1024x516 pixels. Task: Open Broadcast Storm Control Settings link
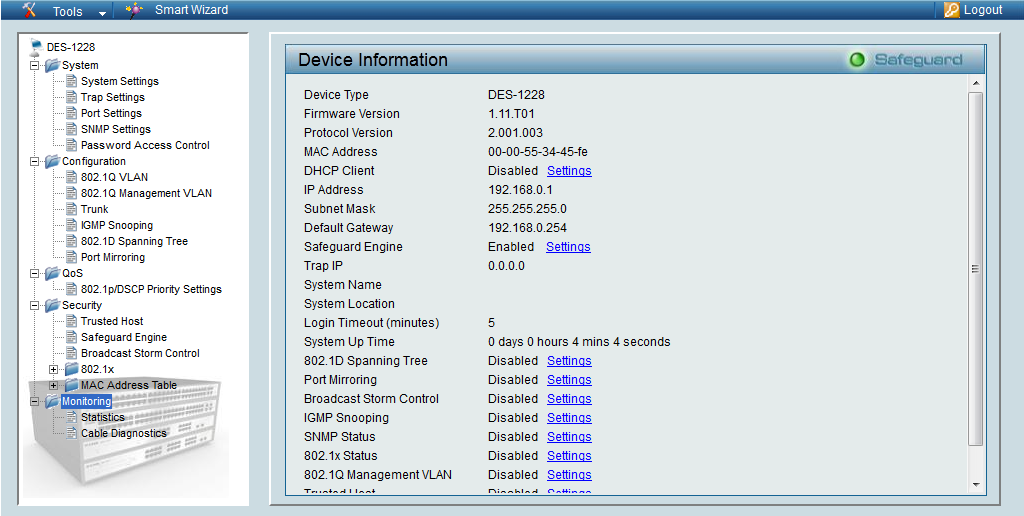pos(569,398)
